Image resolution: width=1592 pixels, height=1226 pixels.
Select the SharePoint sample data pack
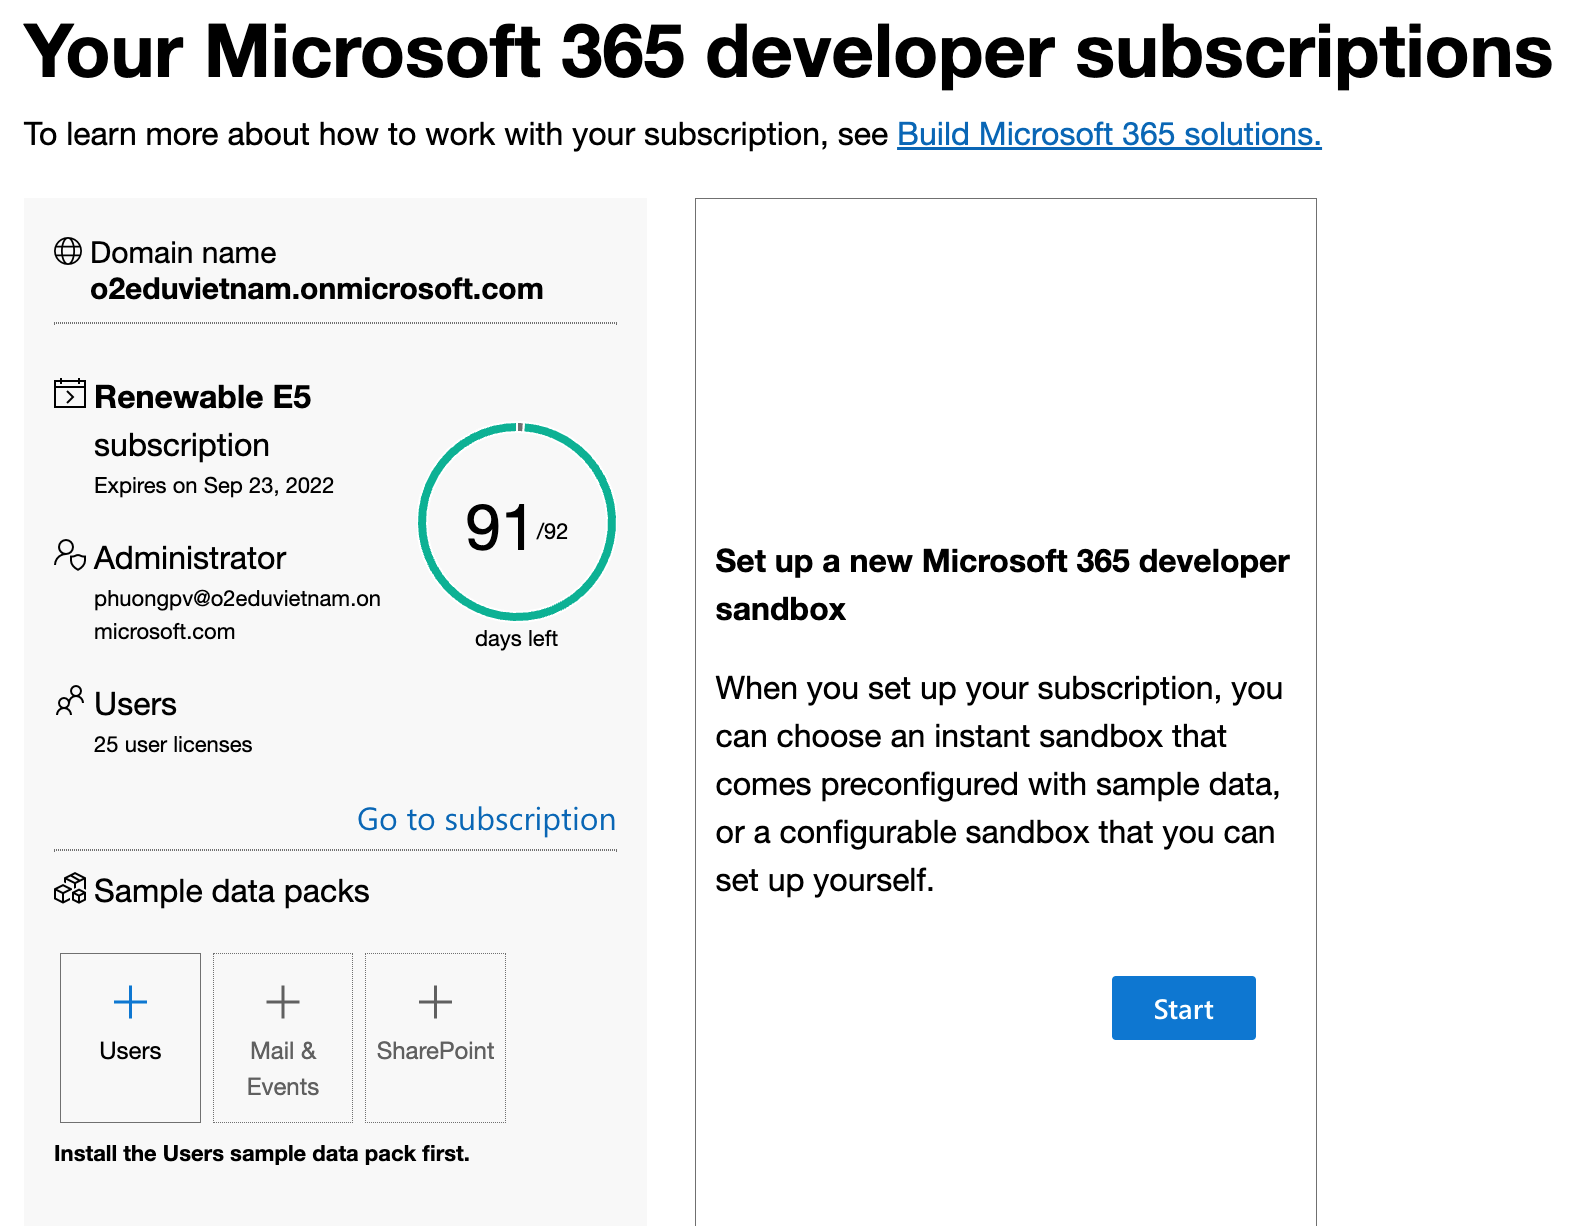[435, 1038]
